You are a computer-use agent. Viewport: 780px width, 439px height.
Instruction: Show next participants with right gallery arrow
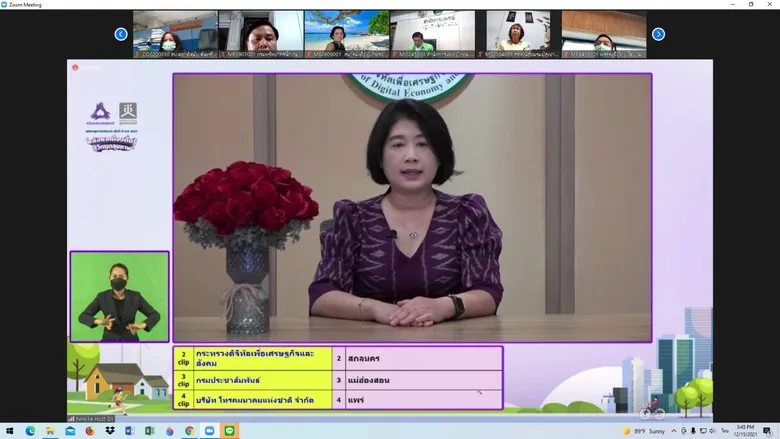point(658,34)
